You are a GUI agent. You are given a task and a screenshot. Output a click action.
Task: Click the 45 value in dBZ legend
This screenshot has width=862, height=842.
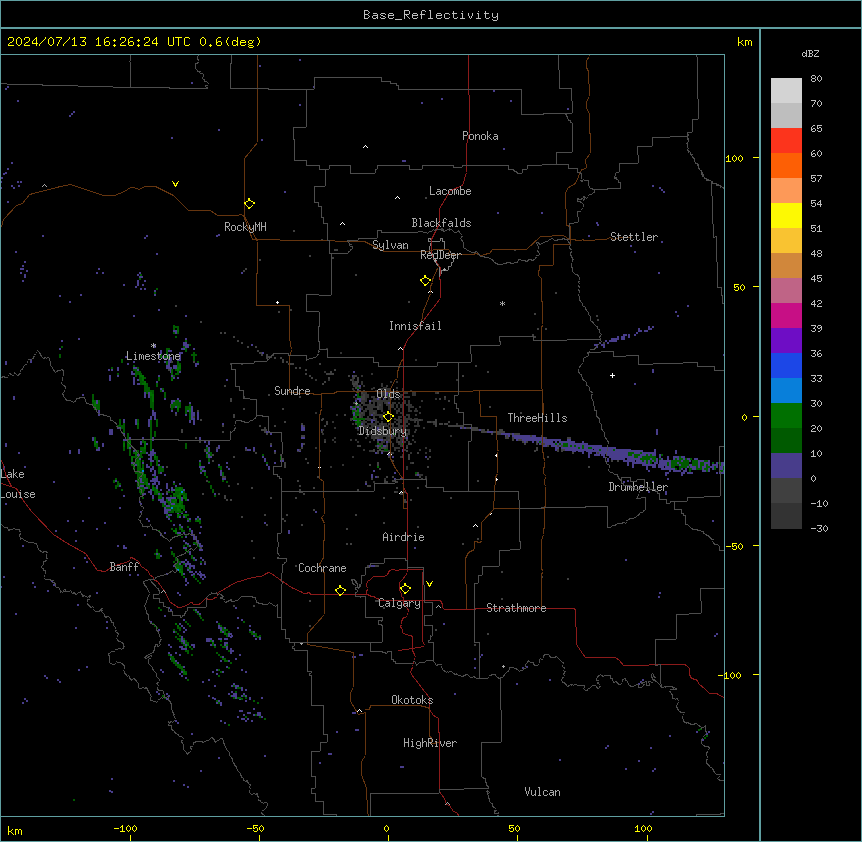tap(816, 278)
